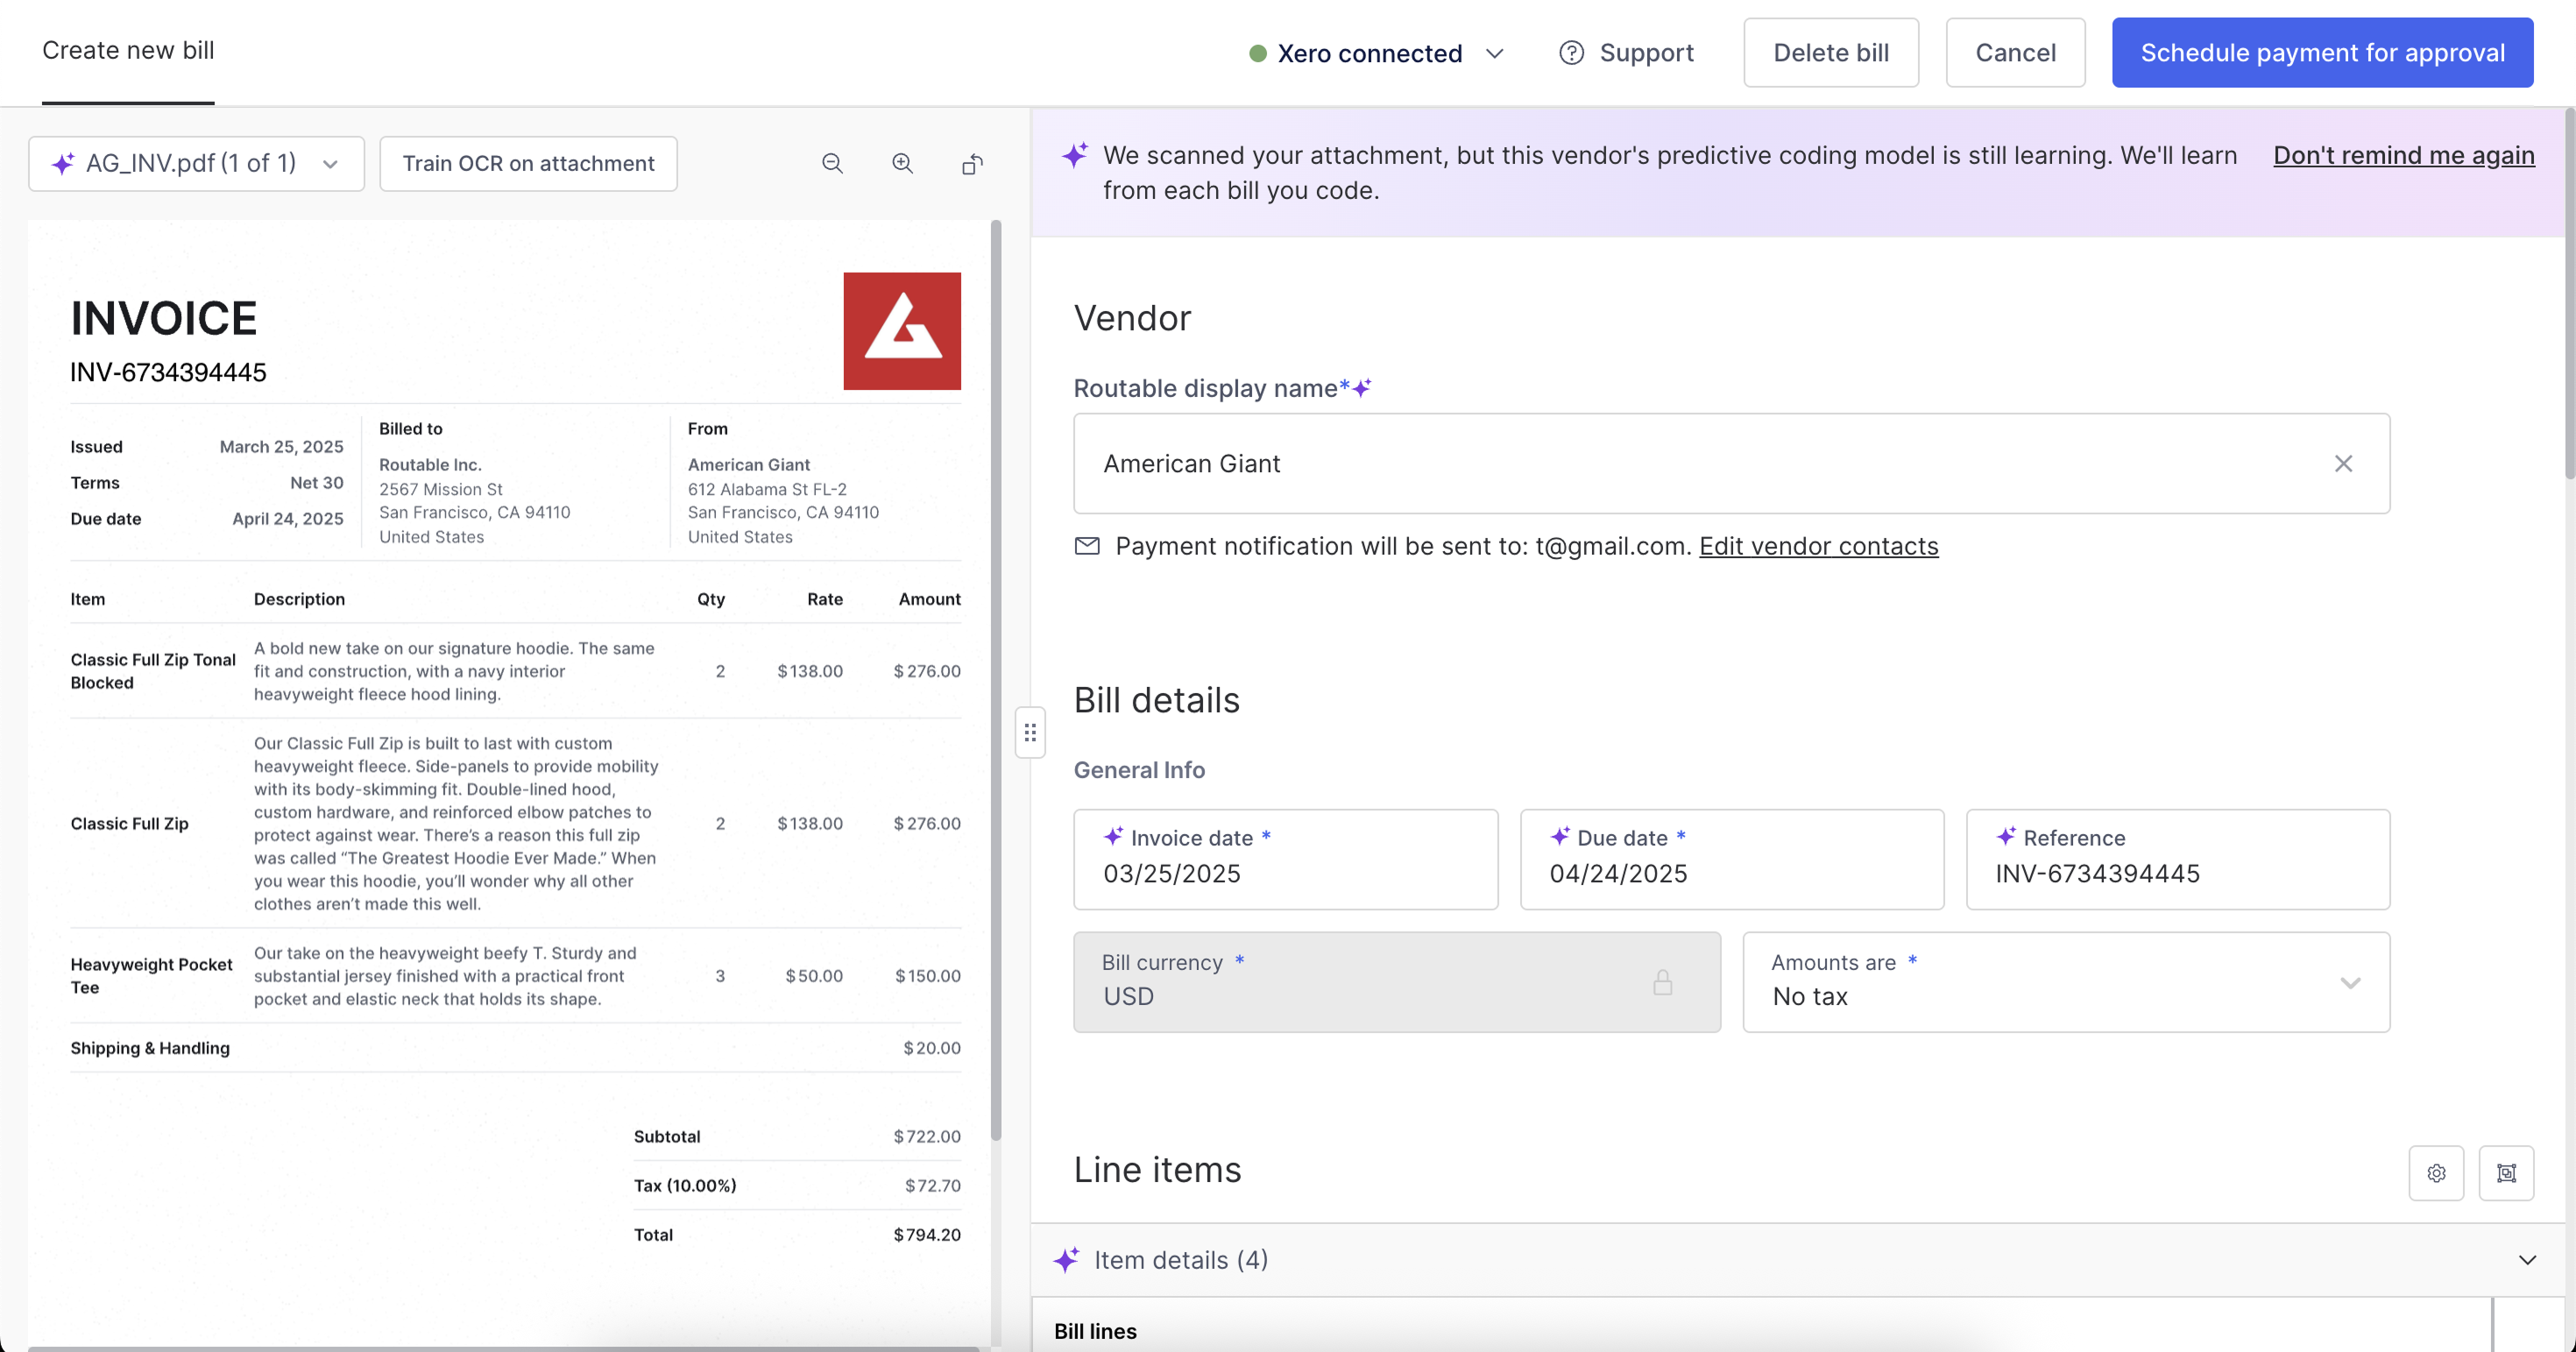Collapse the Item details (4) section
The height and width of the screenshot is (1352, 2576).
pyautogui.click(x=2527, y=1259)
